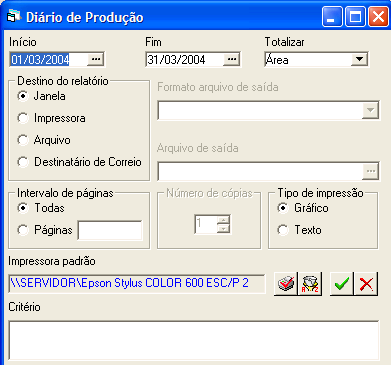
Task: Click the Impressora padrão printer name field
Action: [x=137, y=283]
